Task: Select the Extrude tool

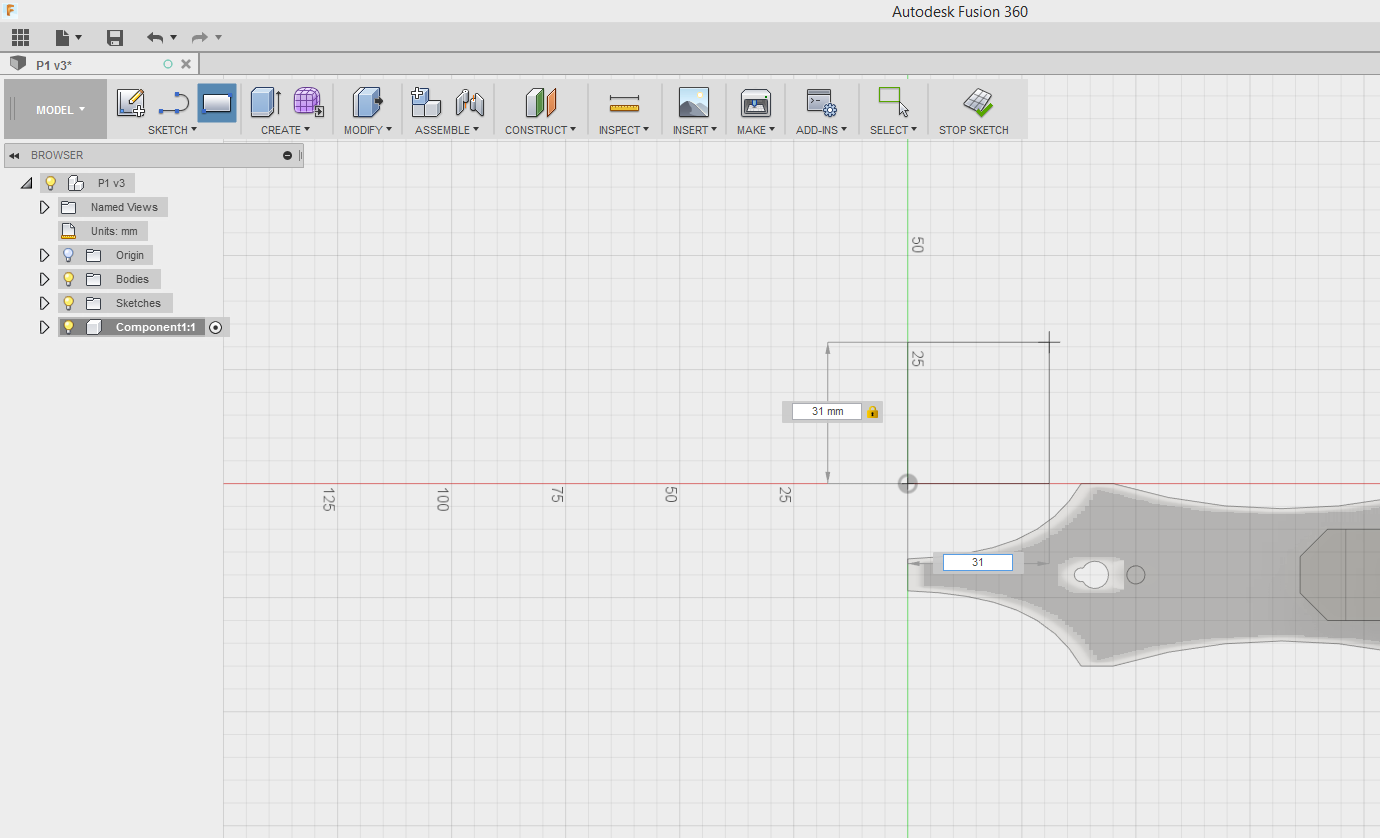Action: [x=266, y=102]
